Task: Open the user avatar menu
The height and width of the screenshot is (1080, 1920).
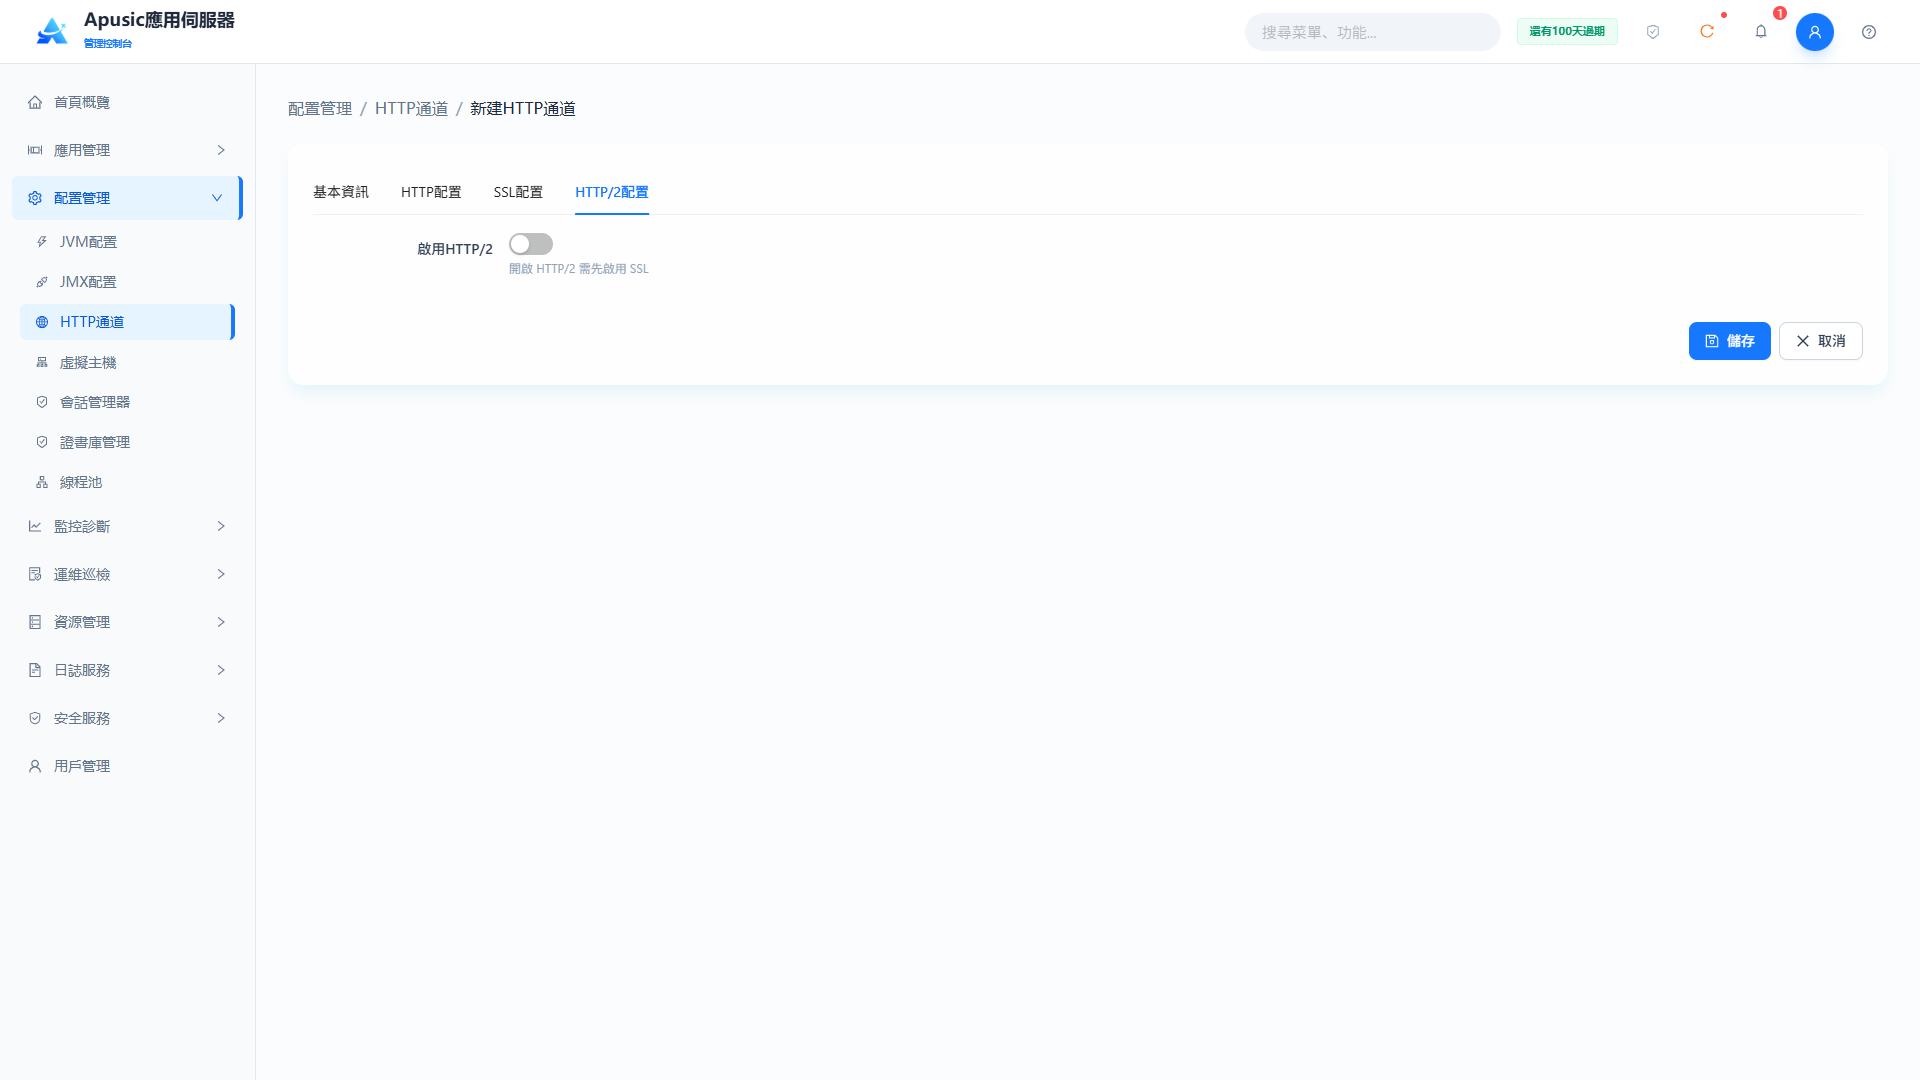Action: point(1815,32)
